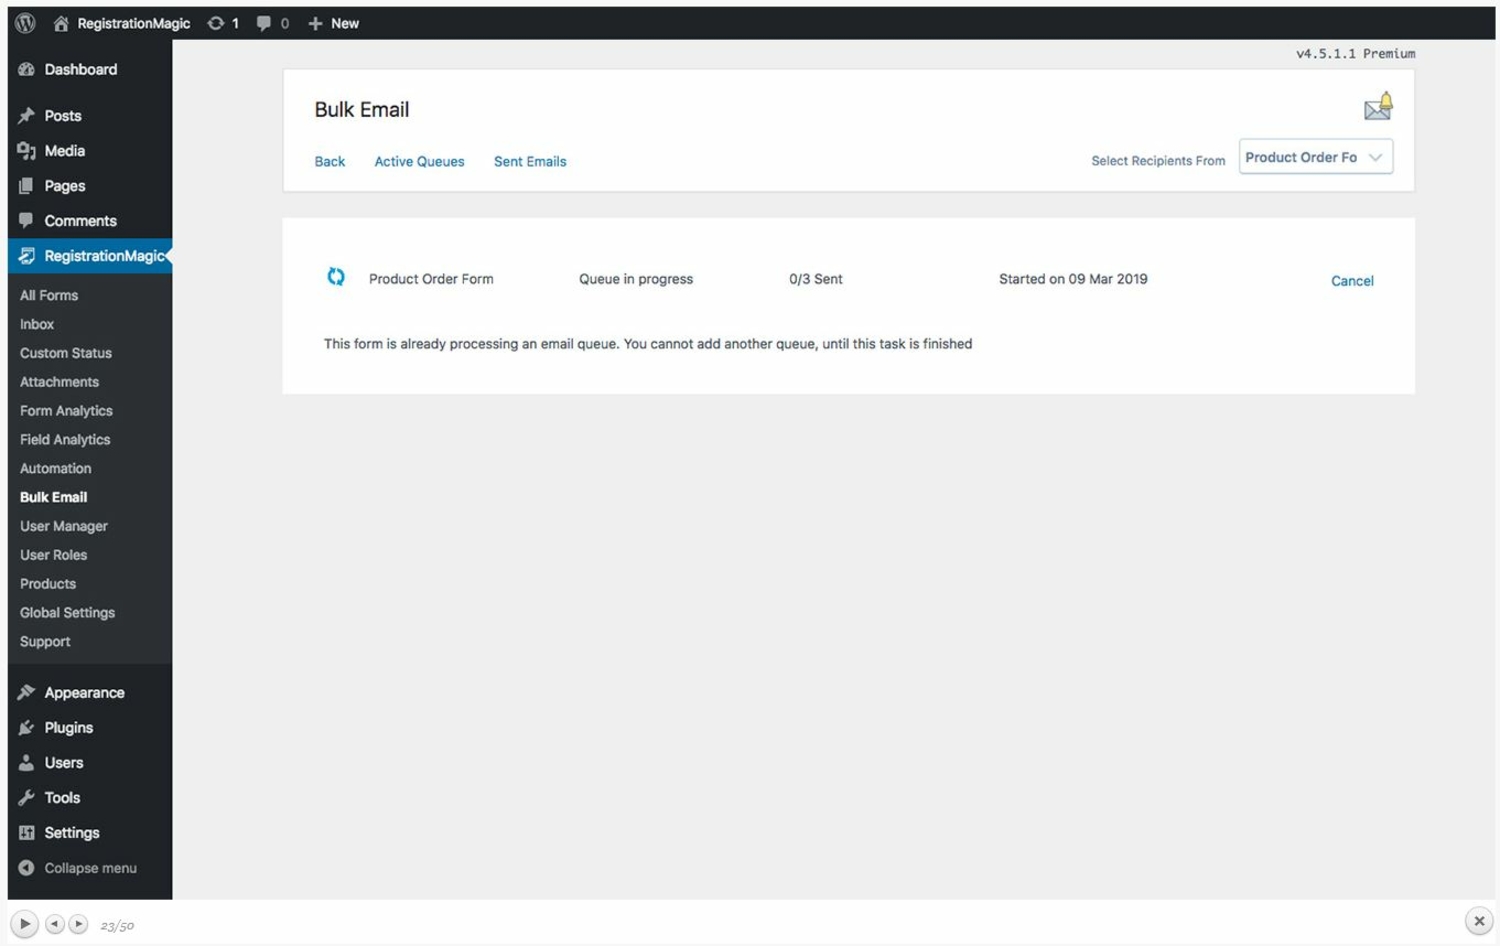Select RegistrationMagic in the sidebar
1500x946 pixels.
click(90, 256)
